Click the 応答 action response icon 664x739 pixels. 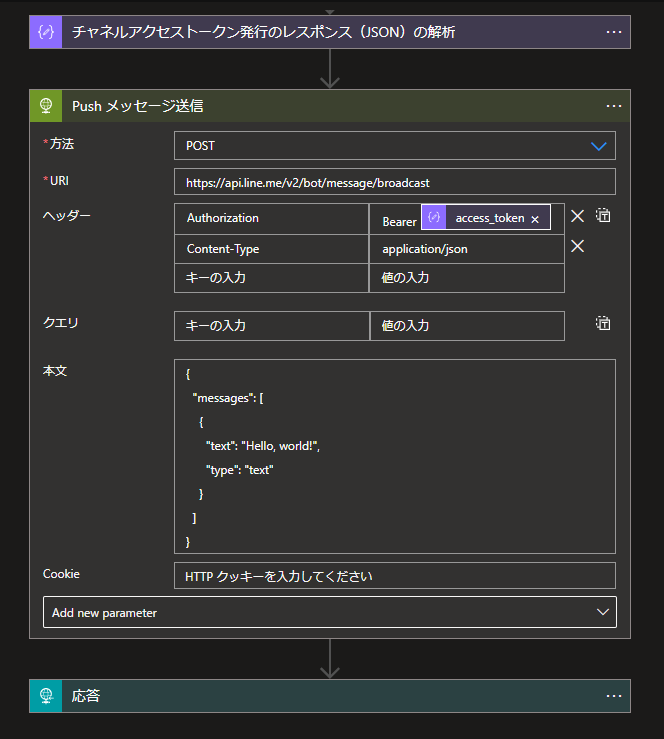(x=46, y=696)
